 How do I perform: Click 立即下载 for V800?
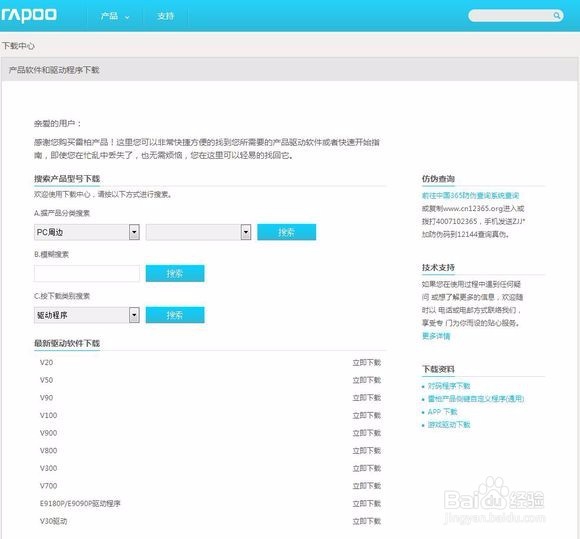(367, 451)
